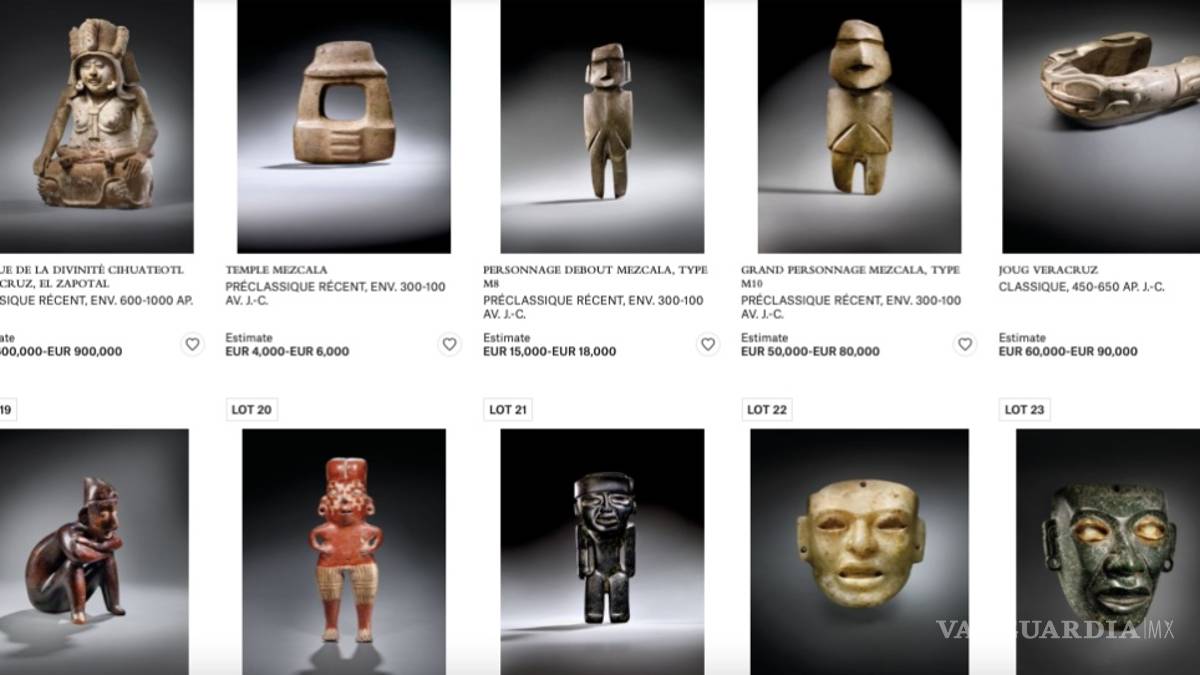The width and height of the screenshot is (1200, 675).
Task: Click the LOT 23 label
Action: pos(1025,409)
